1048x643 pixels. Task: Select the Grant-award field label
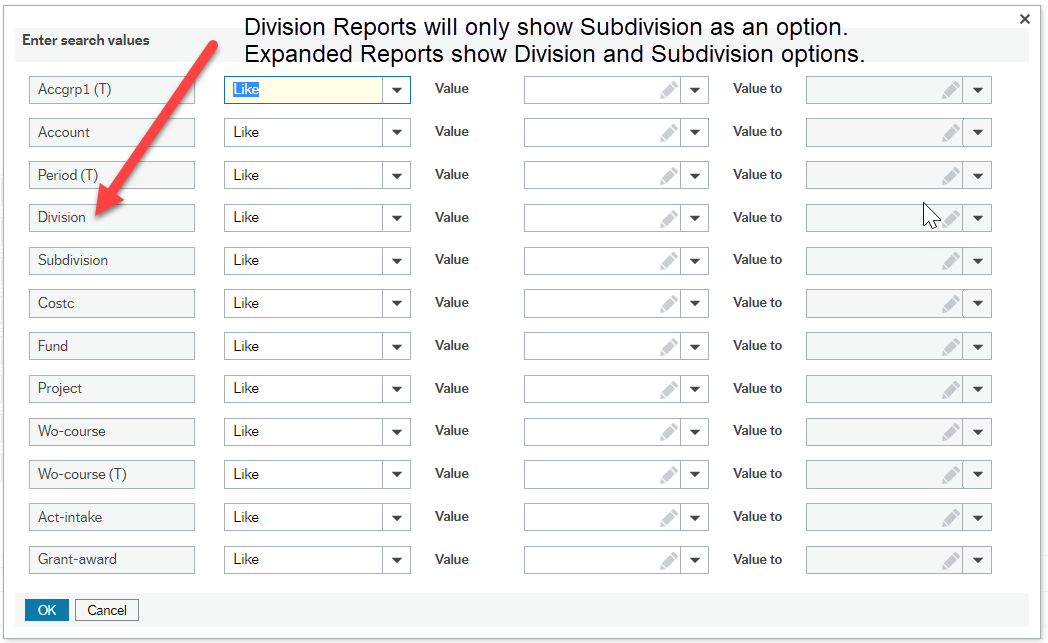point(111,560)
